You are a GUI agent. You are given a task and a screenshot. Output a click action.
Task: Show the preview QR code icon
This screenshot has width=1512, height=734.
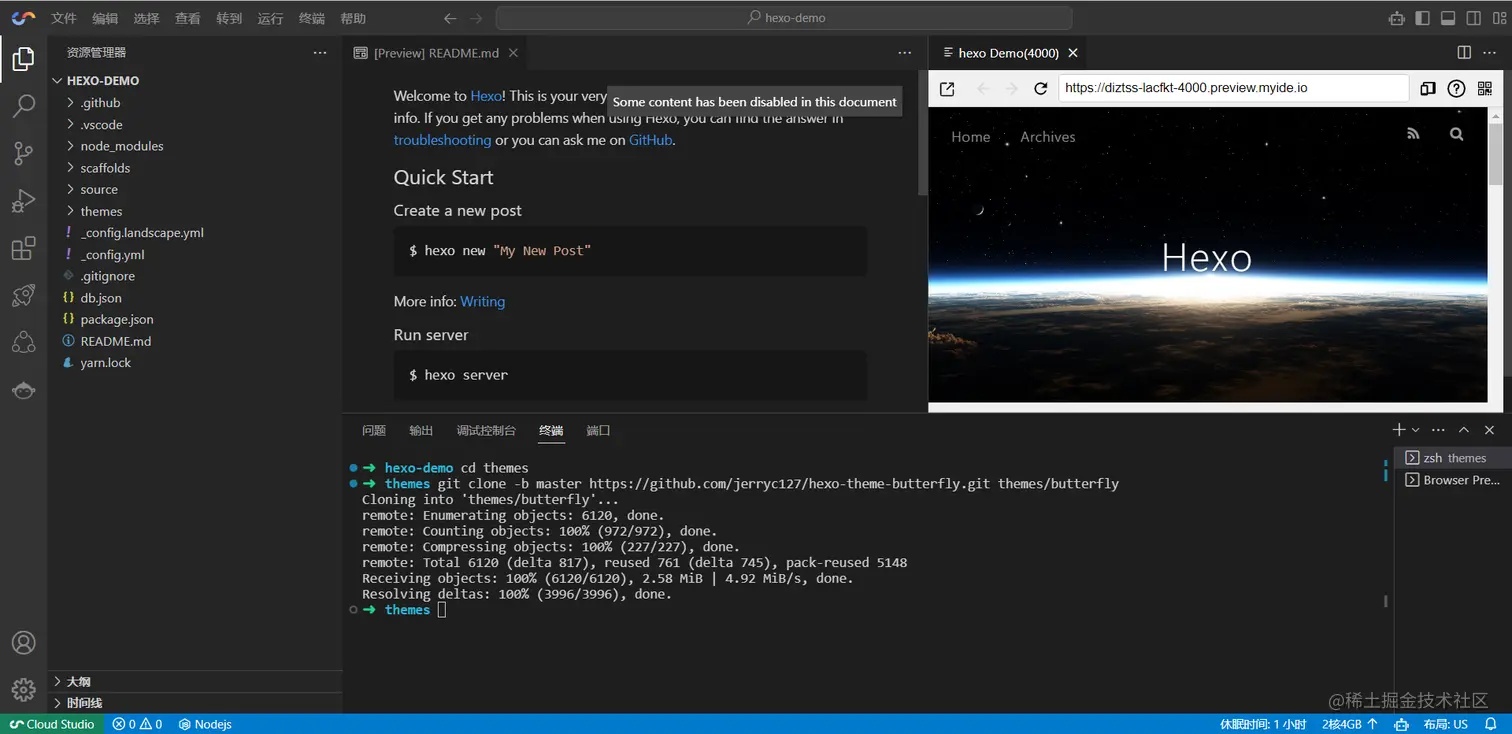[1484, 88]
